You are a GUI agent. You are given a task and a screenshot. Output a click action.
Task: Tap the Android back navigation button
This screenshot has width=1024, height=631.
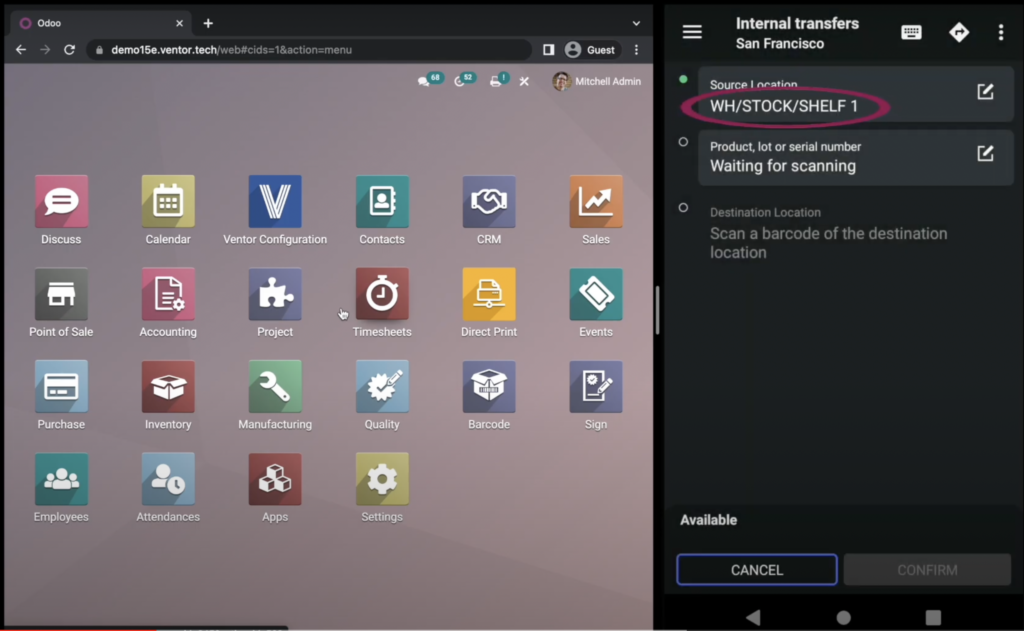(x=753, y=617)
